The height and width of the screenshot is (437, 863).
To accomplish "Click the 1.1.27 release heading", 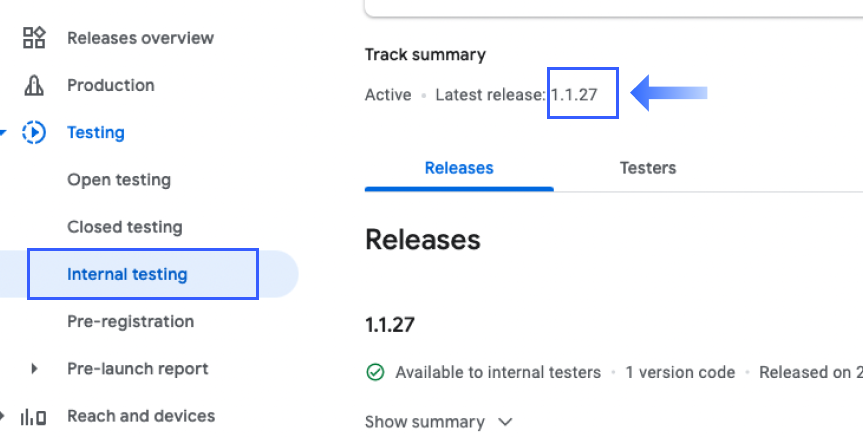I will click(390, 324).
